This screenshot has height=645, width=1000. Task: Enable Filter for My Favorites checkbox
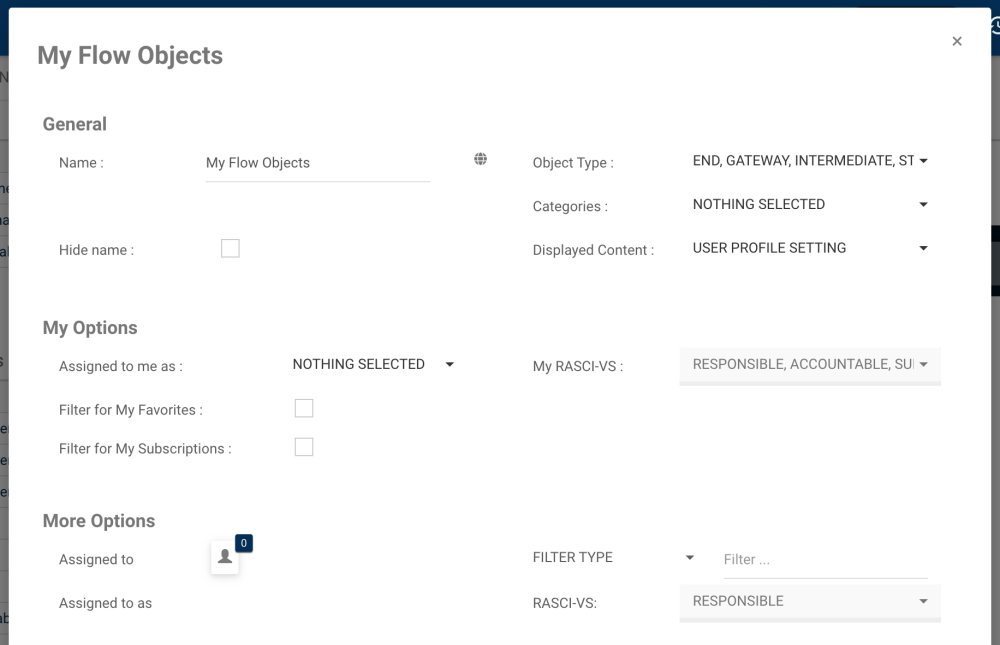click(304, 408)
